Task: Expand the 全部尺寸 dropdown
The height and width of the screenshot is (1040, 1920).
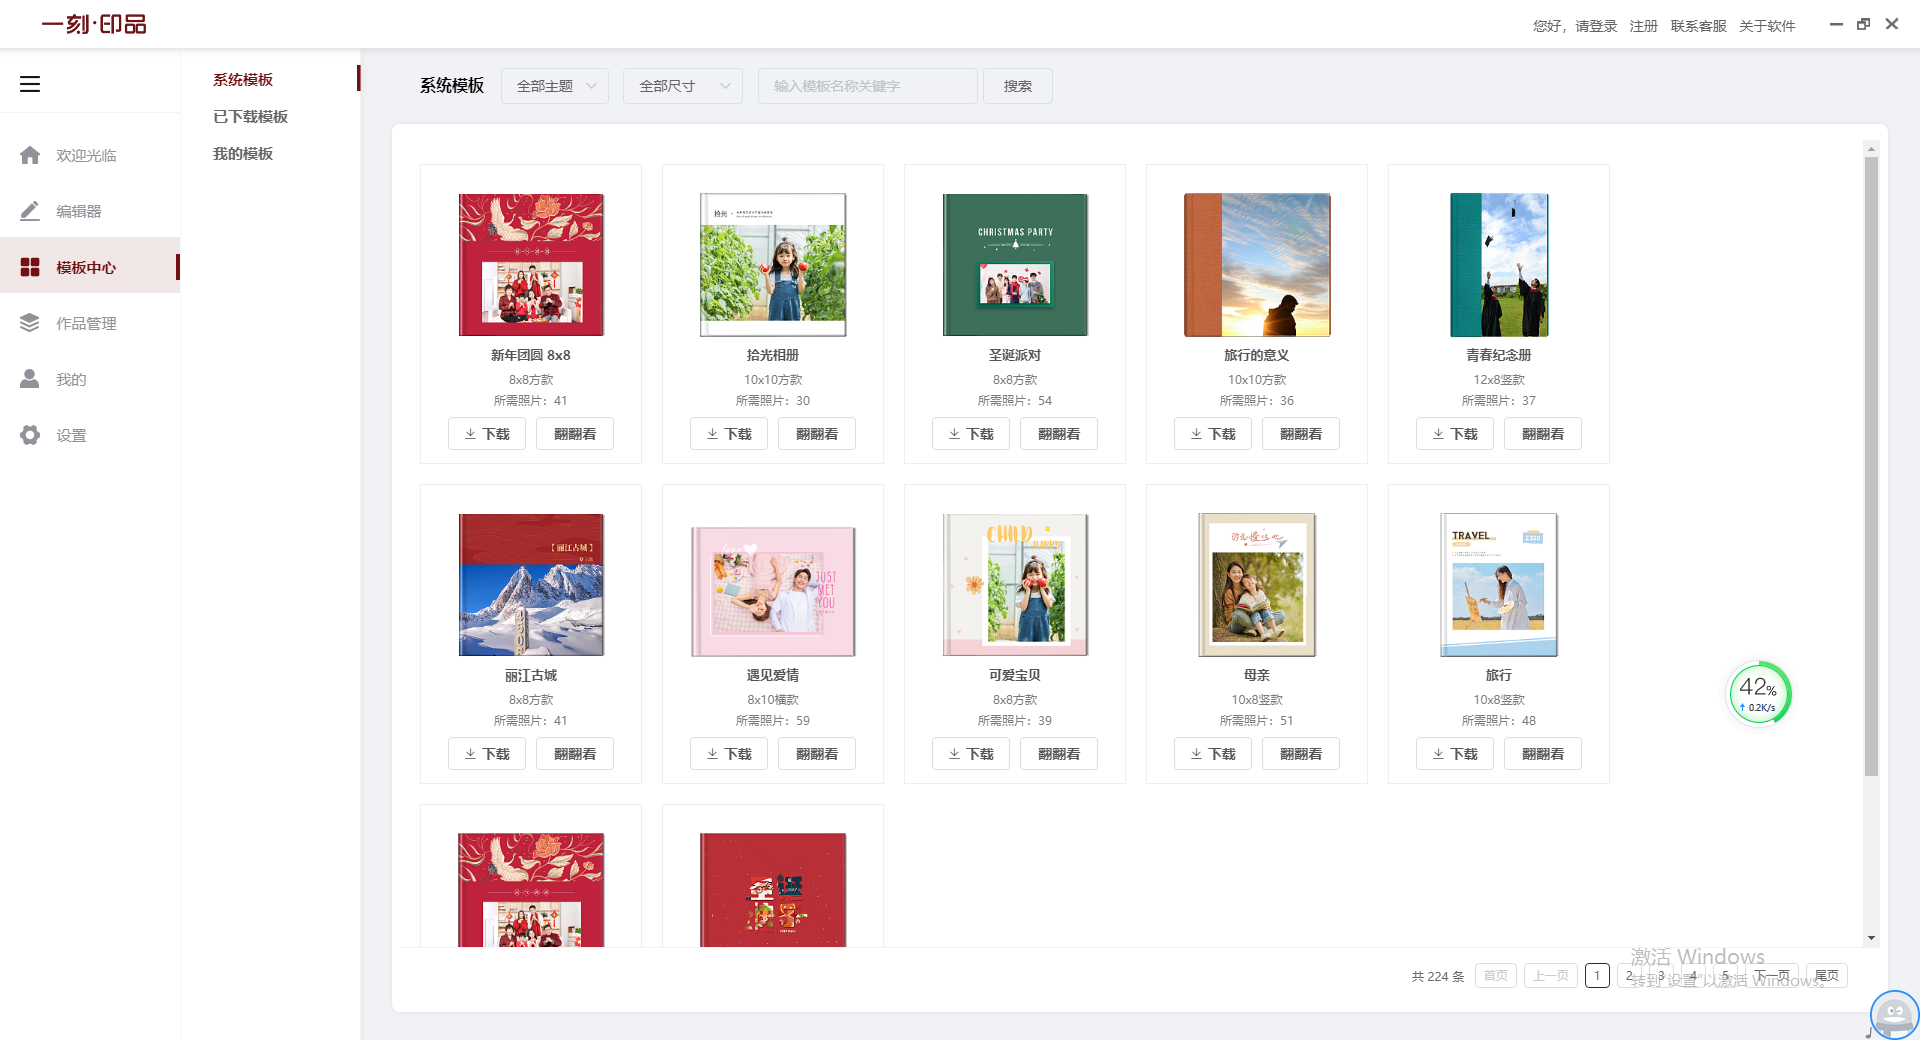Action: coord(683,86)
